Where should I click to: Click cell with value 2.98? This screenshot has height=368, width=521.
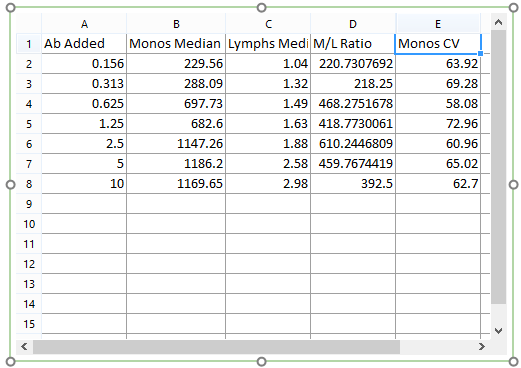(x=268, y=184)
